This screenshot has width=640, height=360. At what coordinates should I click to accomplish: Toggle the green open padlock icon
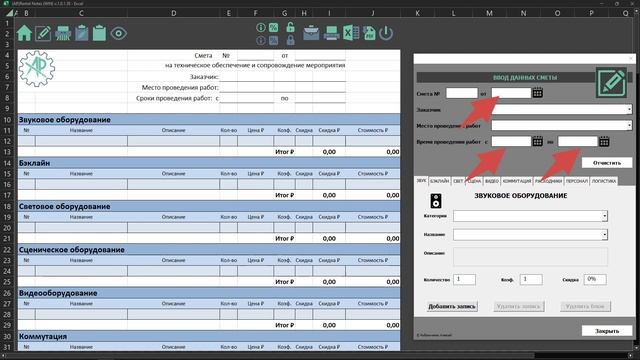click(x=290, y=27)
